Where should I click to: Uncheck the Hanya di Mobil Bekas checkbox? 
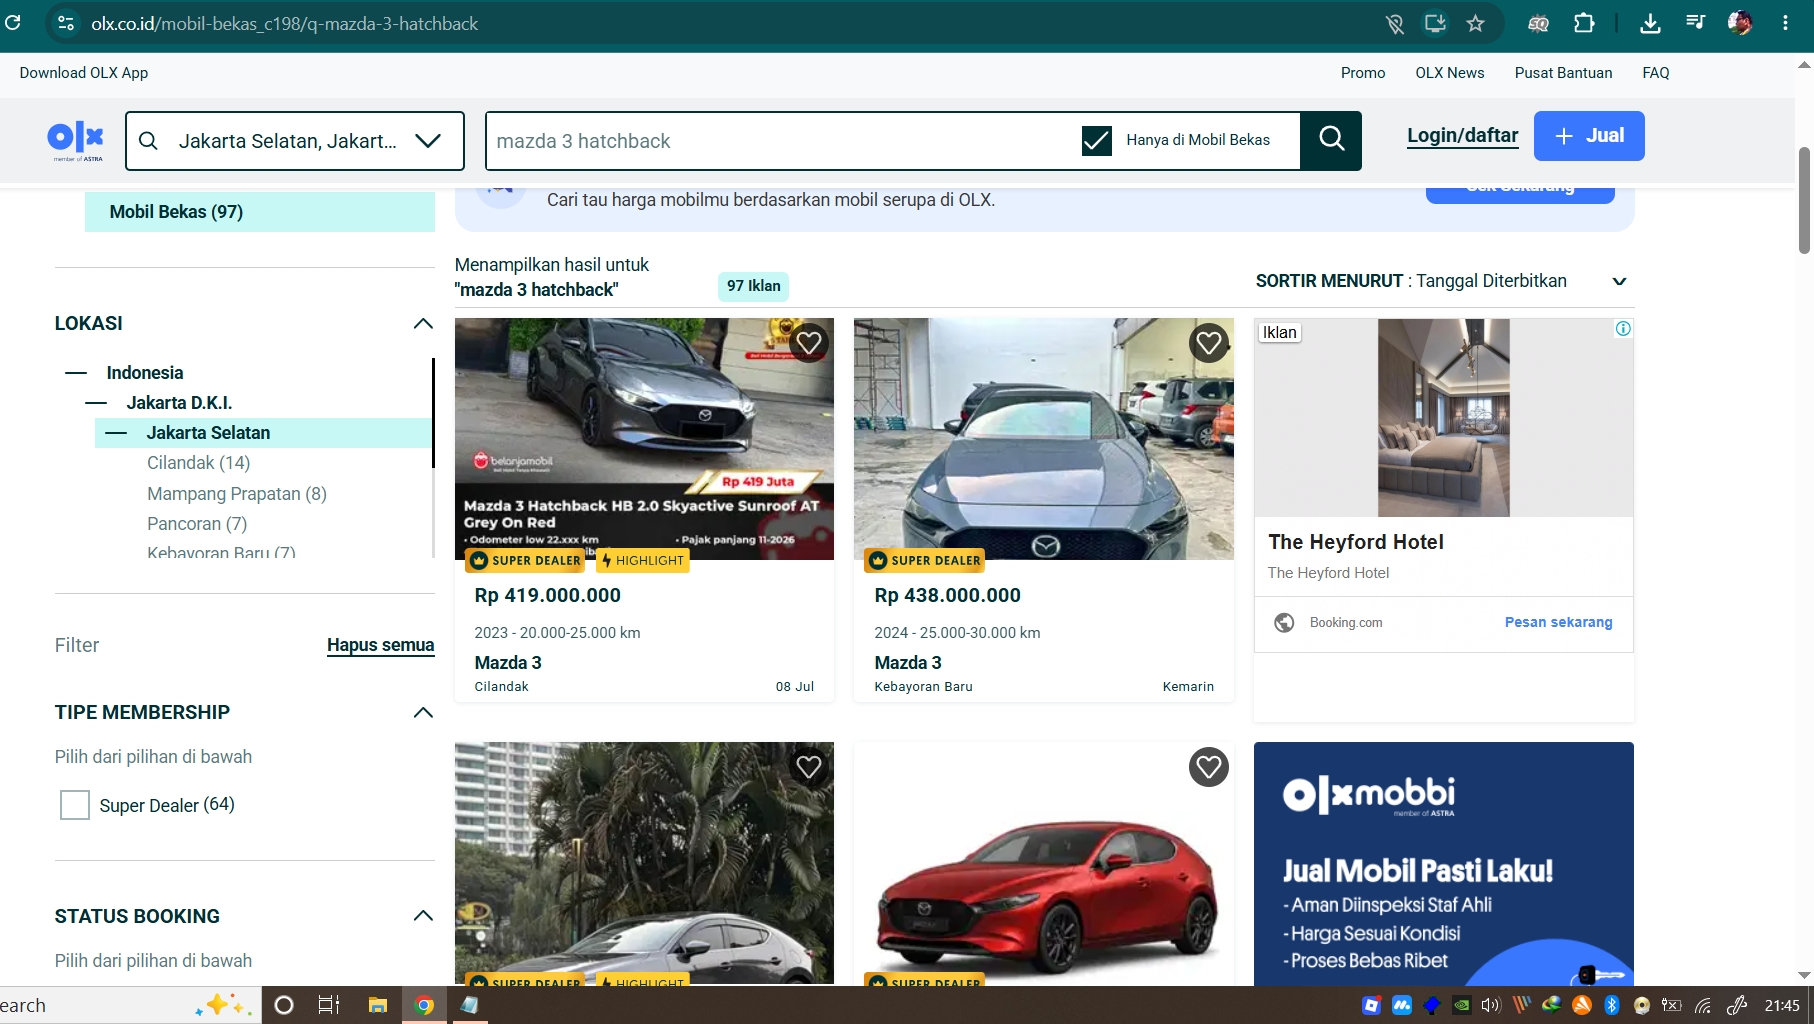[x=1096, y=140]
